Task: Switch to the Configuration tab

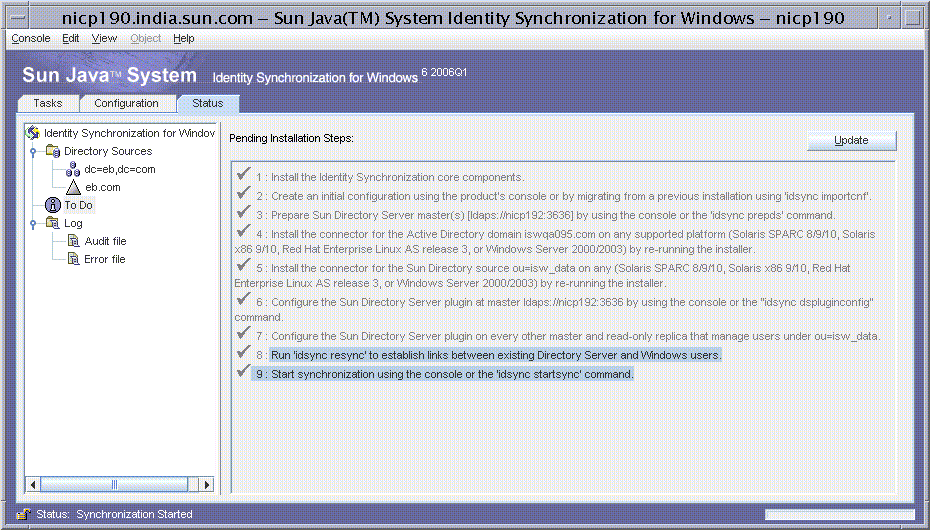Action: pyautogui.click(x=126, y=103)
